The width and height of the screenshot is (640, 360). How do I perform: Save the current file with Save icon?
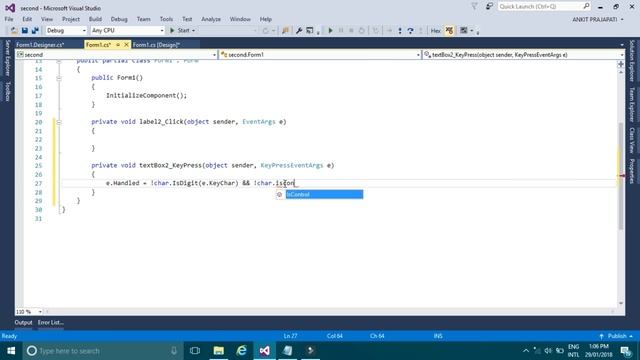24,31
